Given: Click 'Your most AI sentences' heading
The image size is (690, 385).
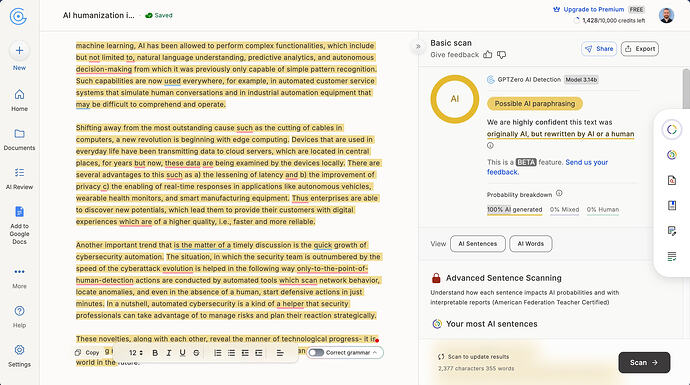Looking at the screenshot, I should pyautogui.click(x=491, y=324).
